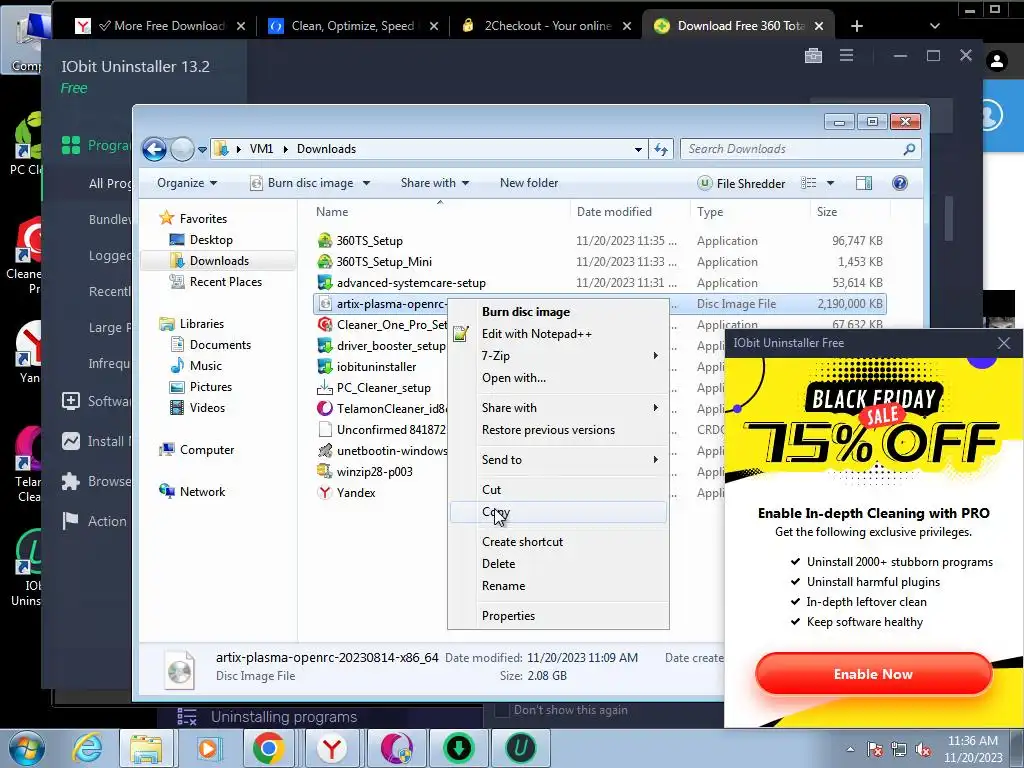Screen dimensions: 1024x768
Task: Expand the address bar history dropdown
Action: [638, 150]
